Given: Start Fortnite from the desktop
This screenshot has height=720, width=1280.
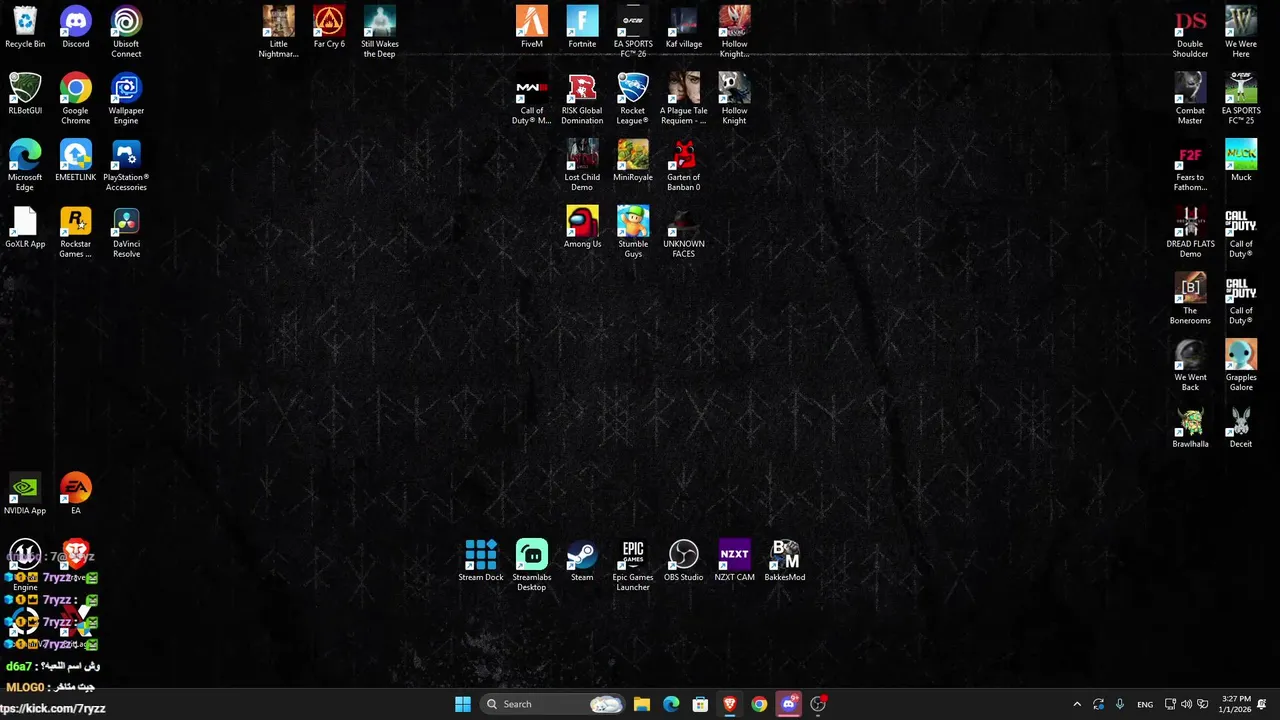Looking at the screenshot, I should (x=582, y=28).
